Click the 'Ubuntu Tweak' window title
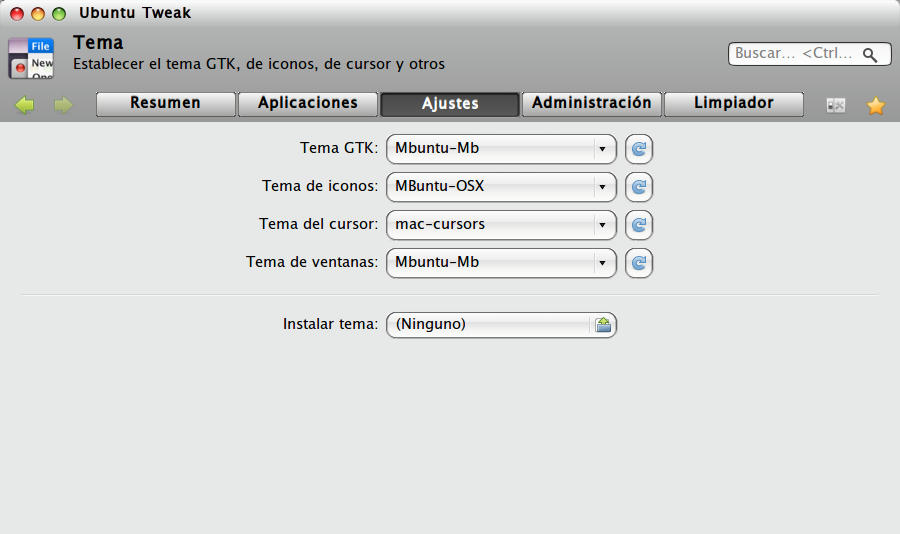 (x=135, y=13)
